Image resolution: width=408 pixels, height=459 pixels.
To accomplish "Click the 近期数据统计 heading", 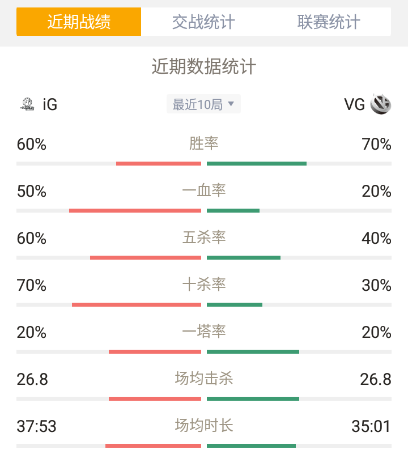I will [x=204, y=66].
